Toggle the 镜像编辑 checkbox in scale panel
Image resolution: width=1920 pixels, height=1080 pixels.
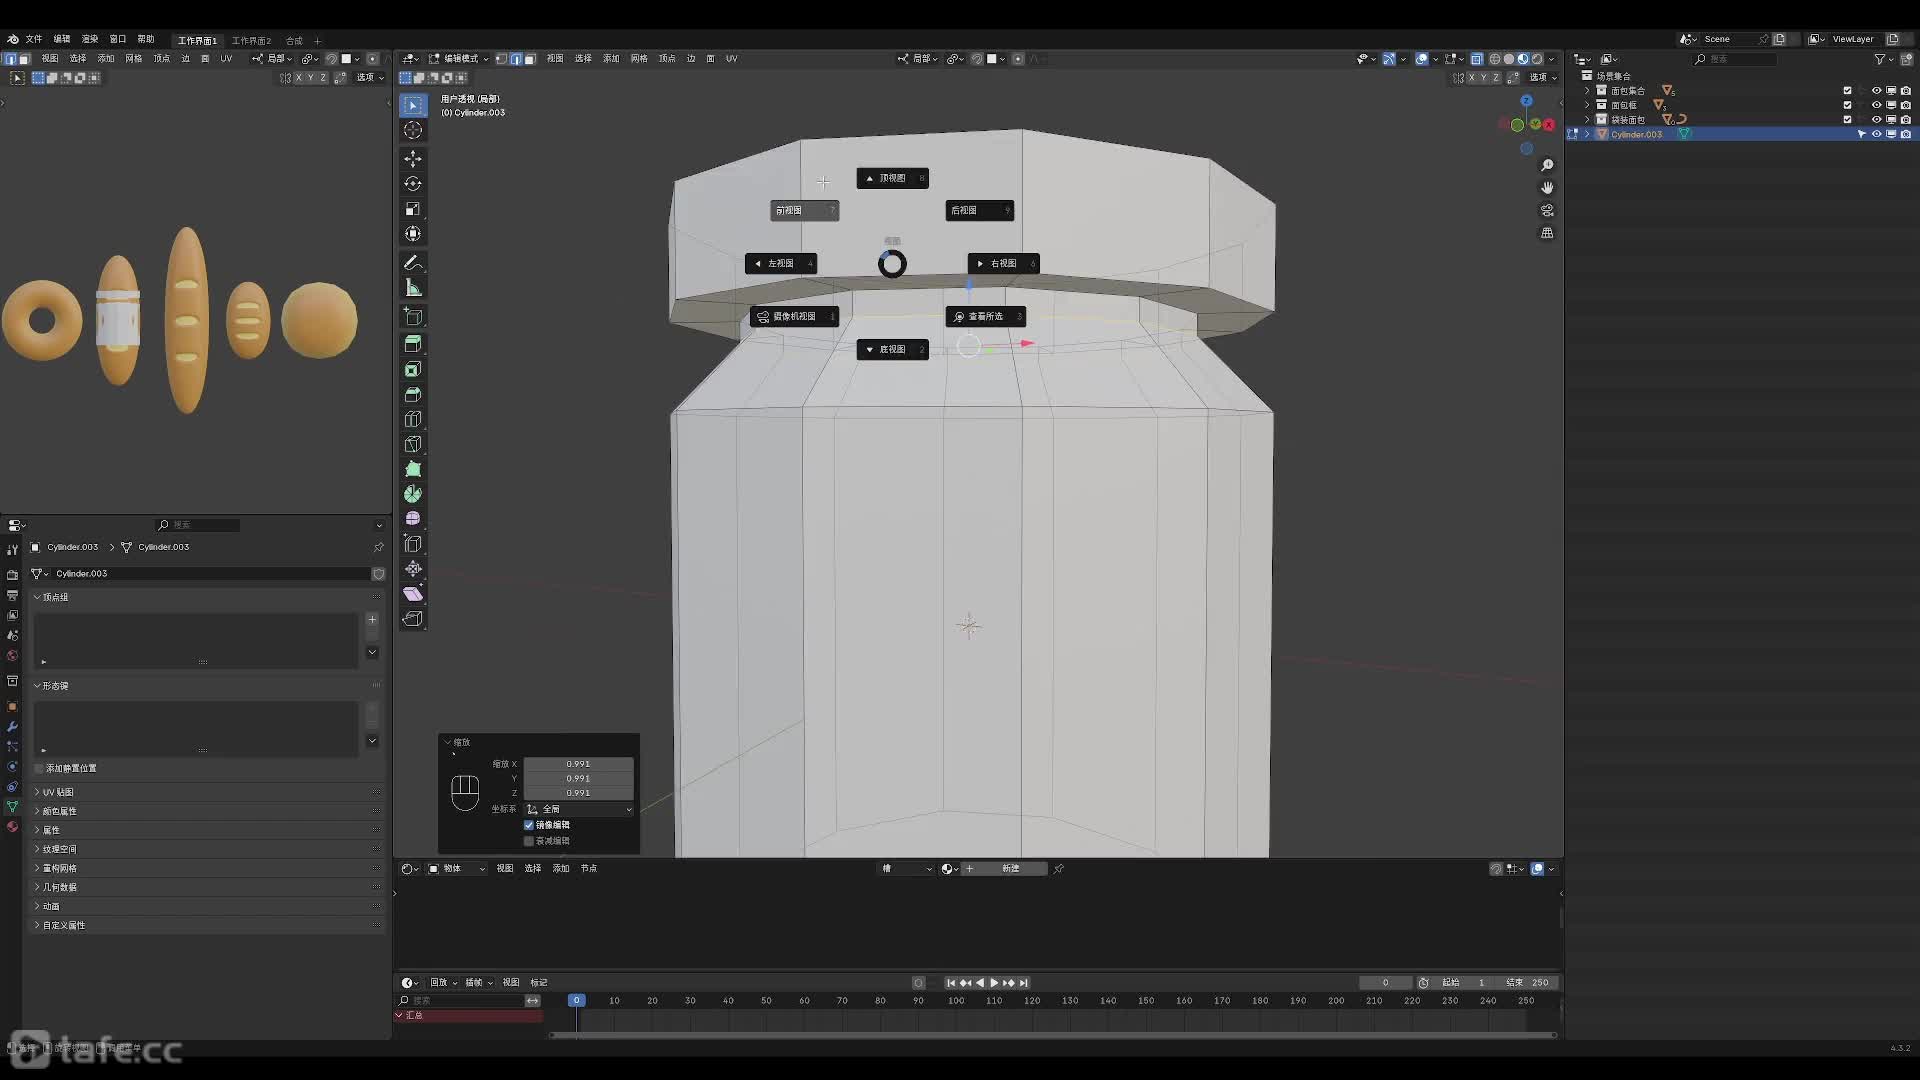[529, 825]
